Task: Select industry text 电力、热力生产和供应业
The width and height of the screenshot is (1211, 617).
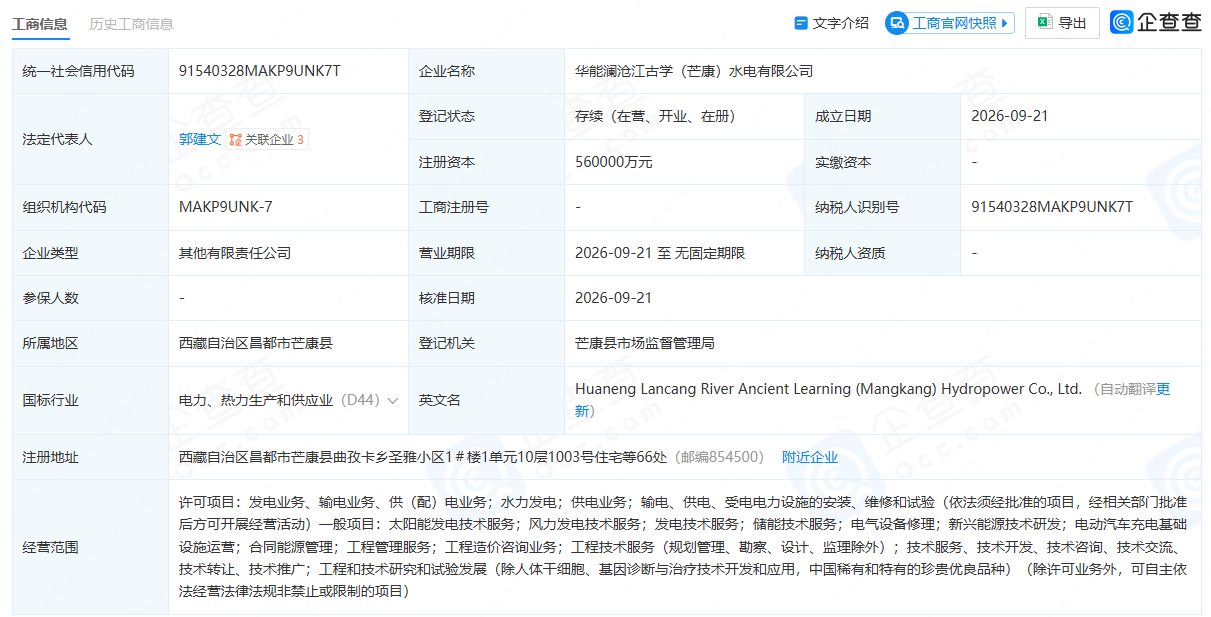Action: [256, 400]
